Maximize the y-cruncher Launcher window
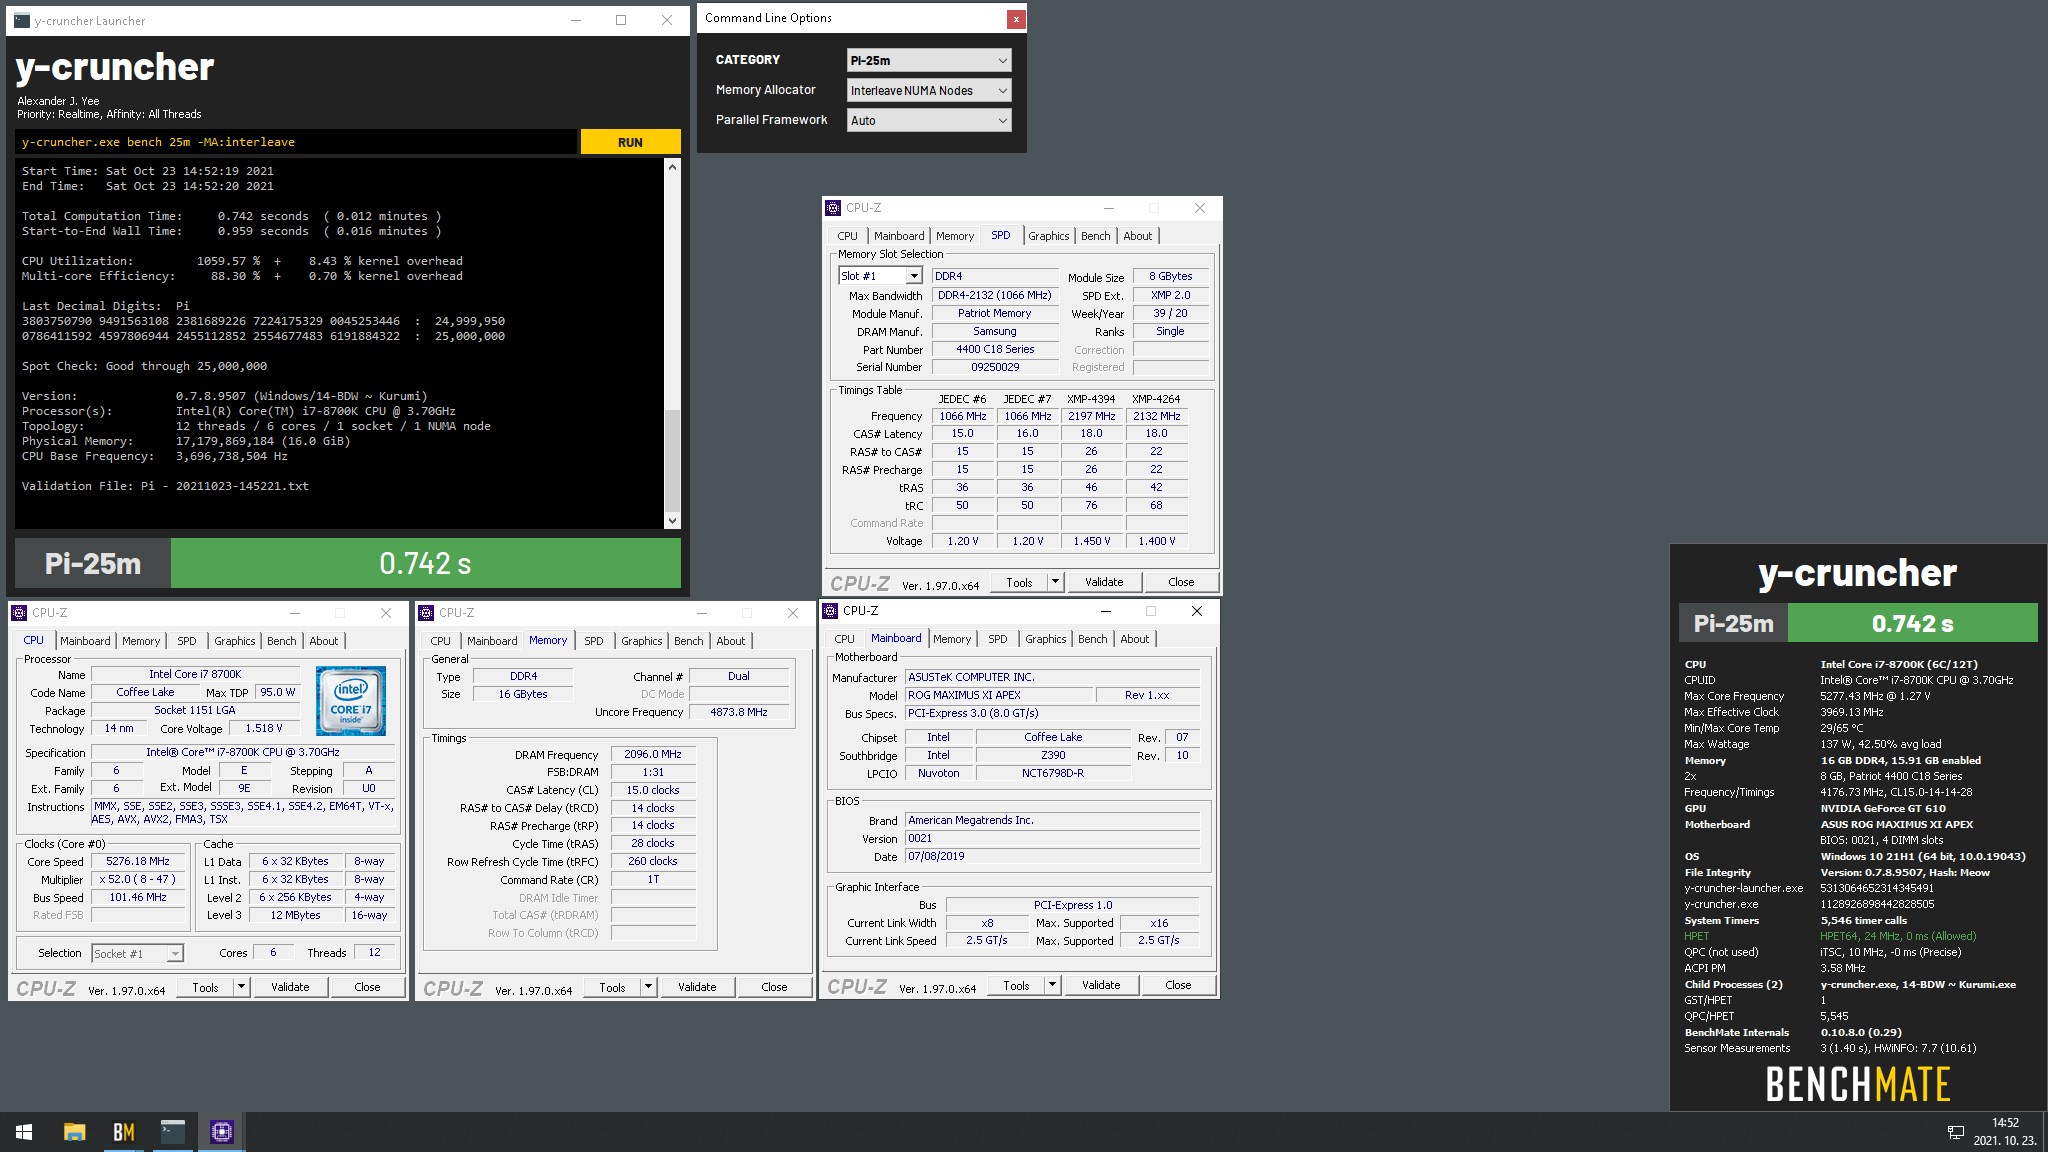Viewport: 2048px width, 1152px height. tap(621, 20)
